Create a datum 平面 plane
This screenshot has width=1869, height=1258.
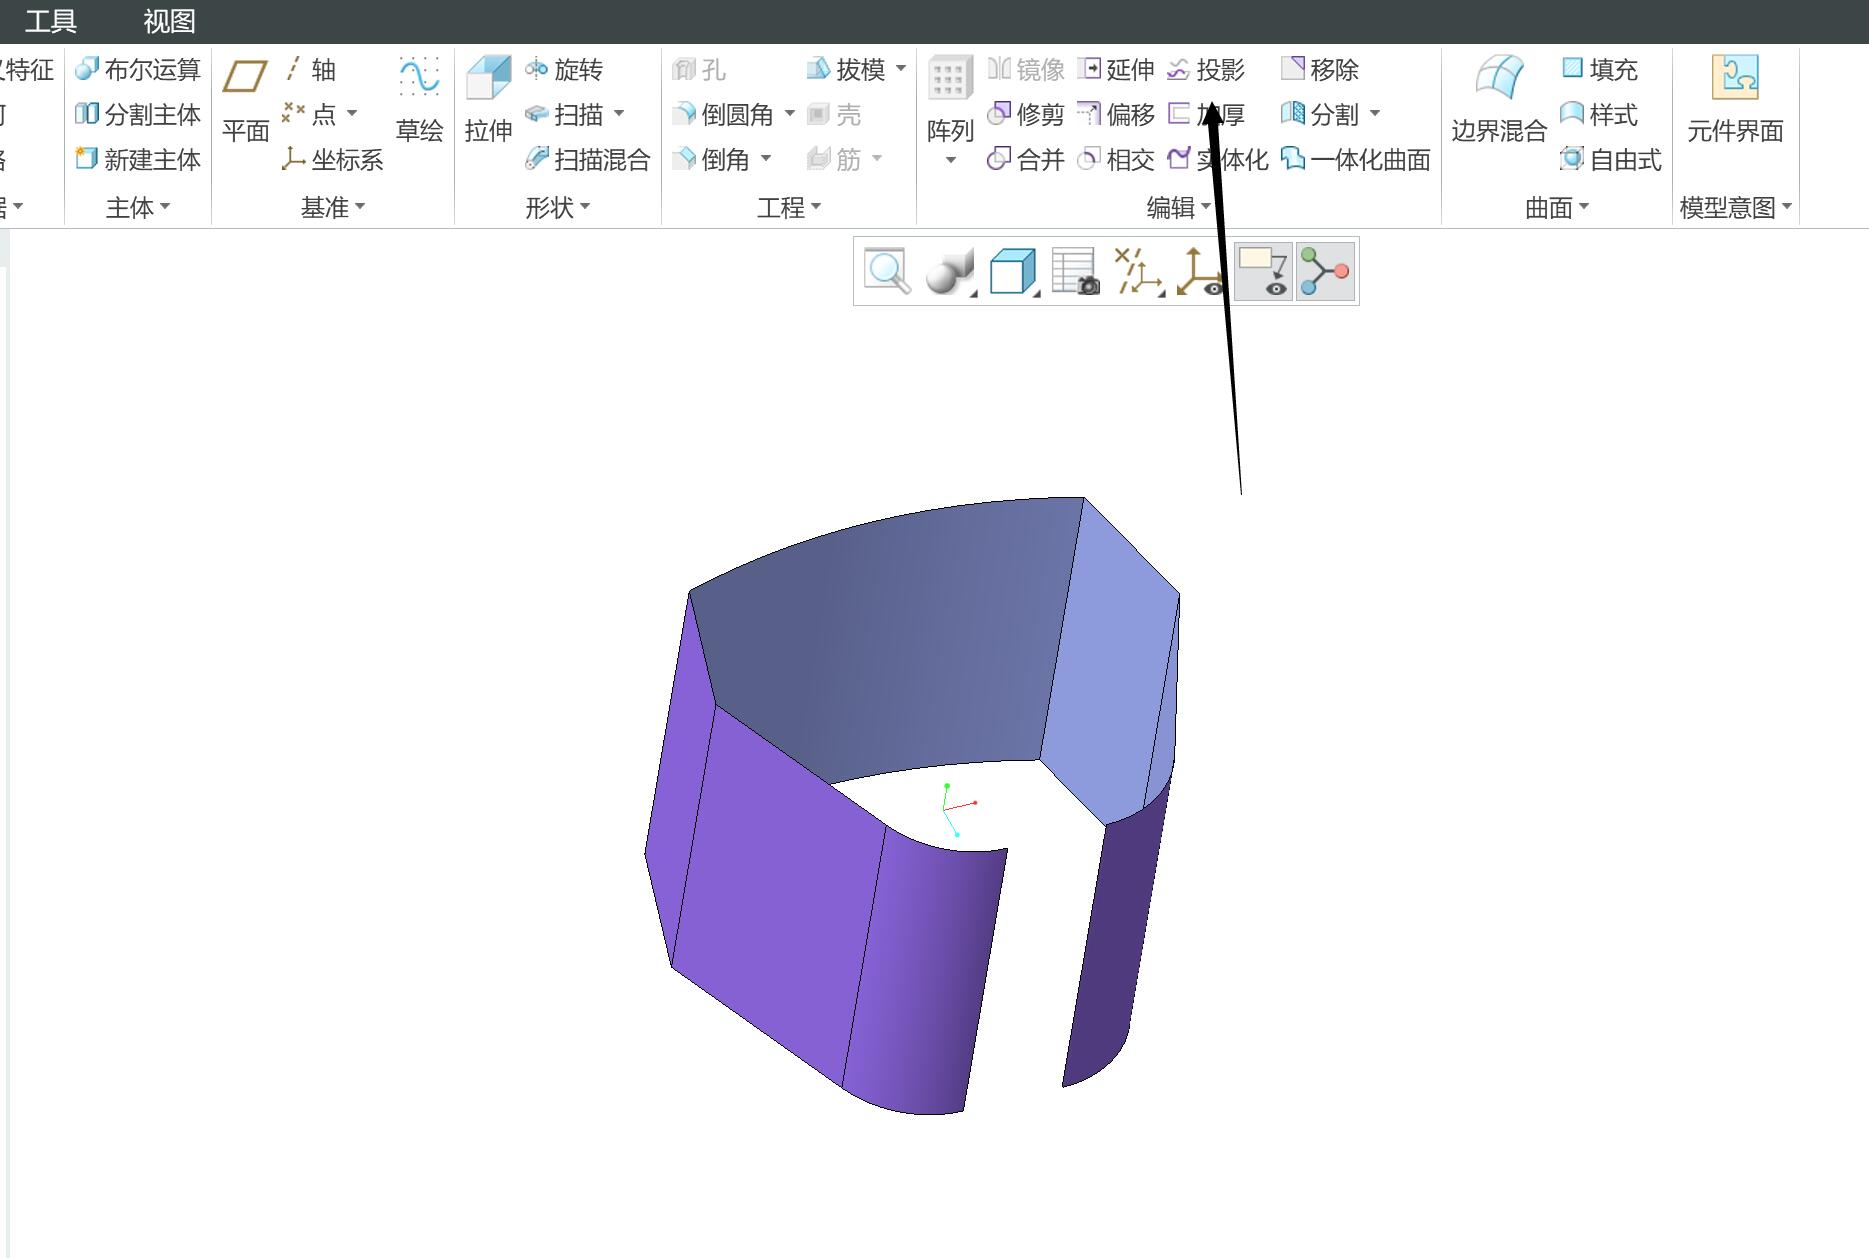click(x=246, y=100)
